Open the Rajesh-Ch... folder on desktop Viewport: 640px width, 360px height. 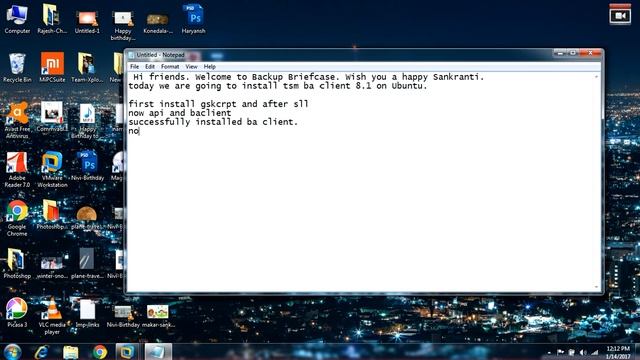coord(52,19)
